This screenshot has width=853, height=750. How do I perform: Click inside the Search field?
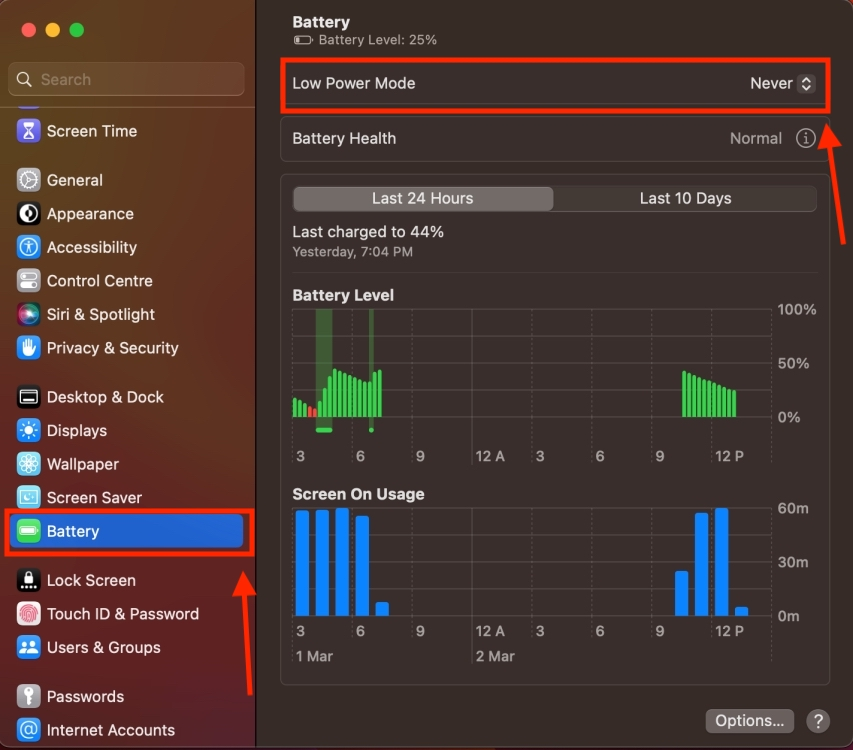point(125,79)
